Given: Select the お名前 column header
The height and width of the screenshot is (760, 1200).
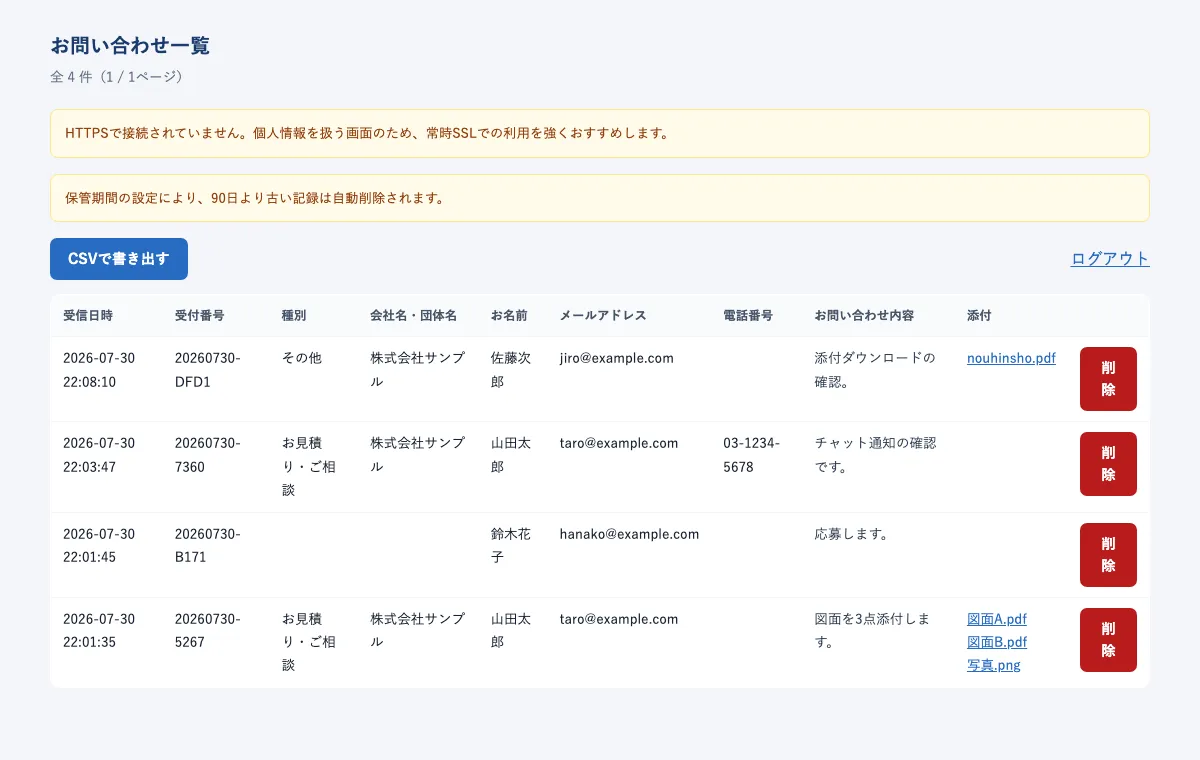Looking at the screenshot, I should click(509, 315).
